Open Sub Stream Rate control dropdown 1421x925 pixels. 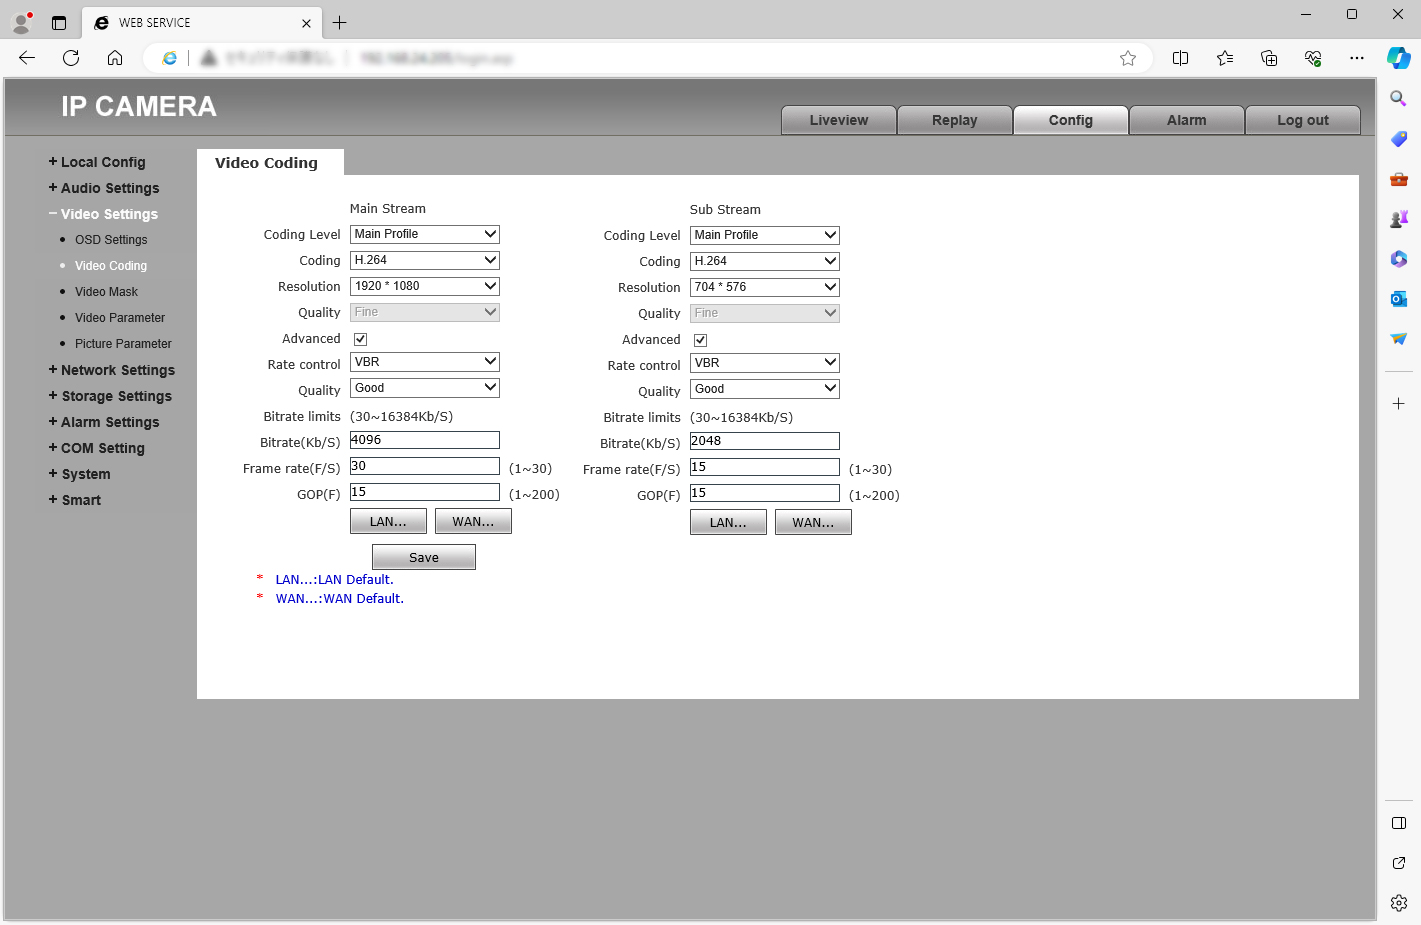click(764, 363)
